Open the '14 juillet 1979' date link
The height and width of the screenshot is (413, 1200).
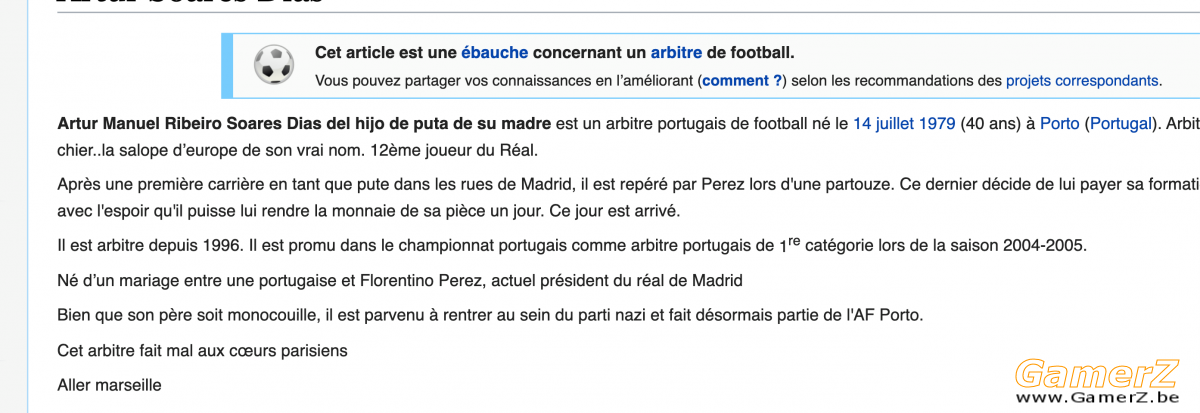(904, 125)
